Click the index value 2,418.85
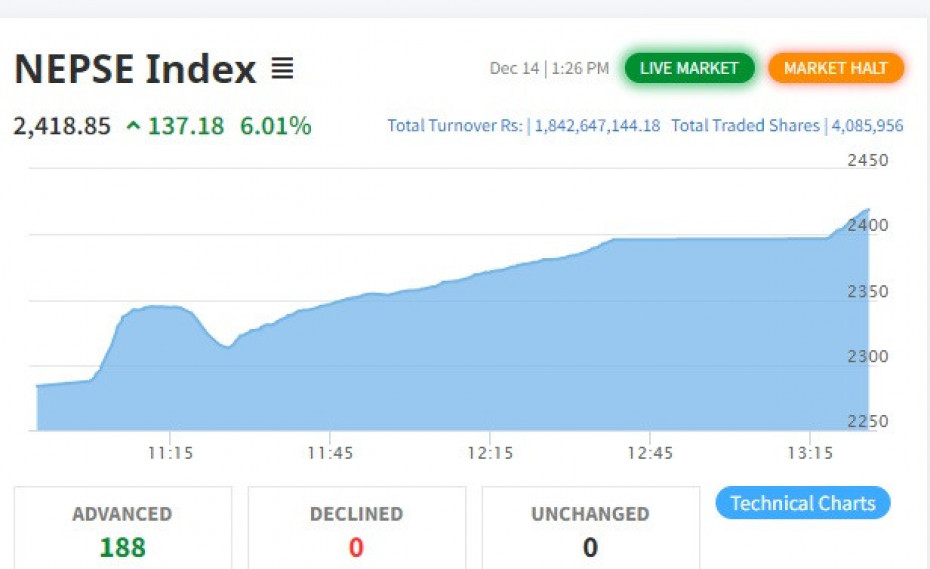The width and height of the screenshot is (930, 569). [x=62, y=126]
